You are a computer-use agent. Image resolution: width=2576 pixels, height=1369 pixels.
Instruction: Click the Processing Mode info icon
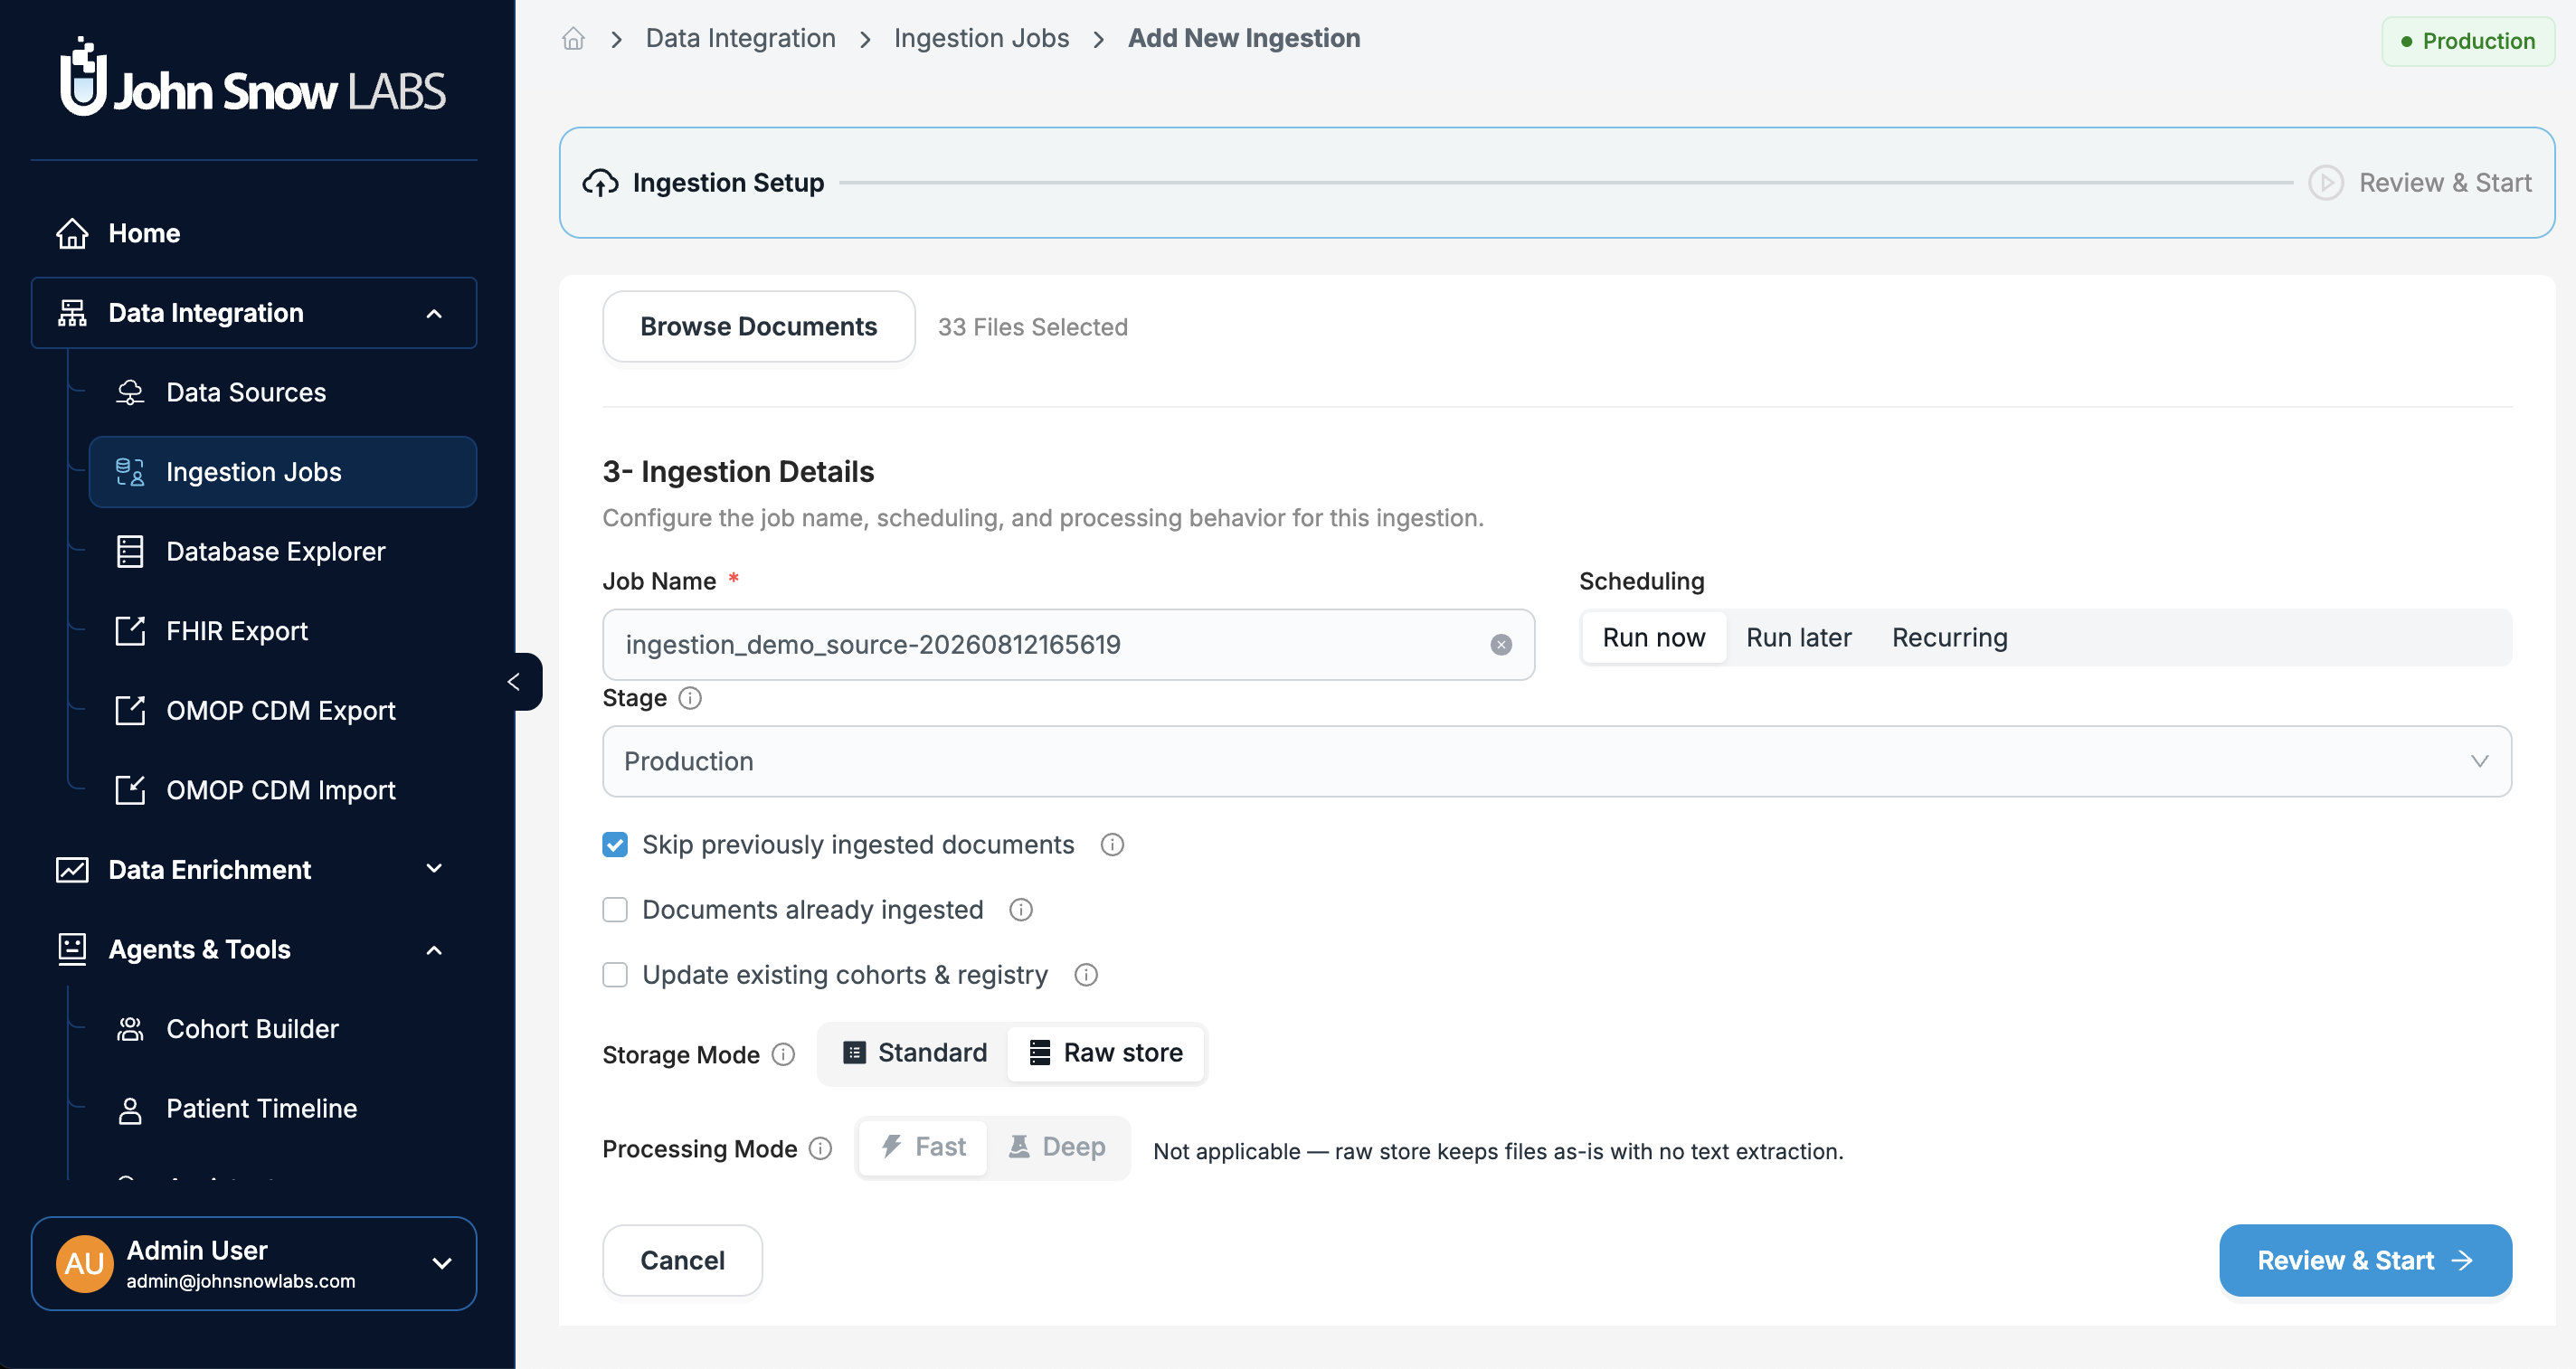tap(820, 1149)
